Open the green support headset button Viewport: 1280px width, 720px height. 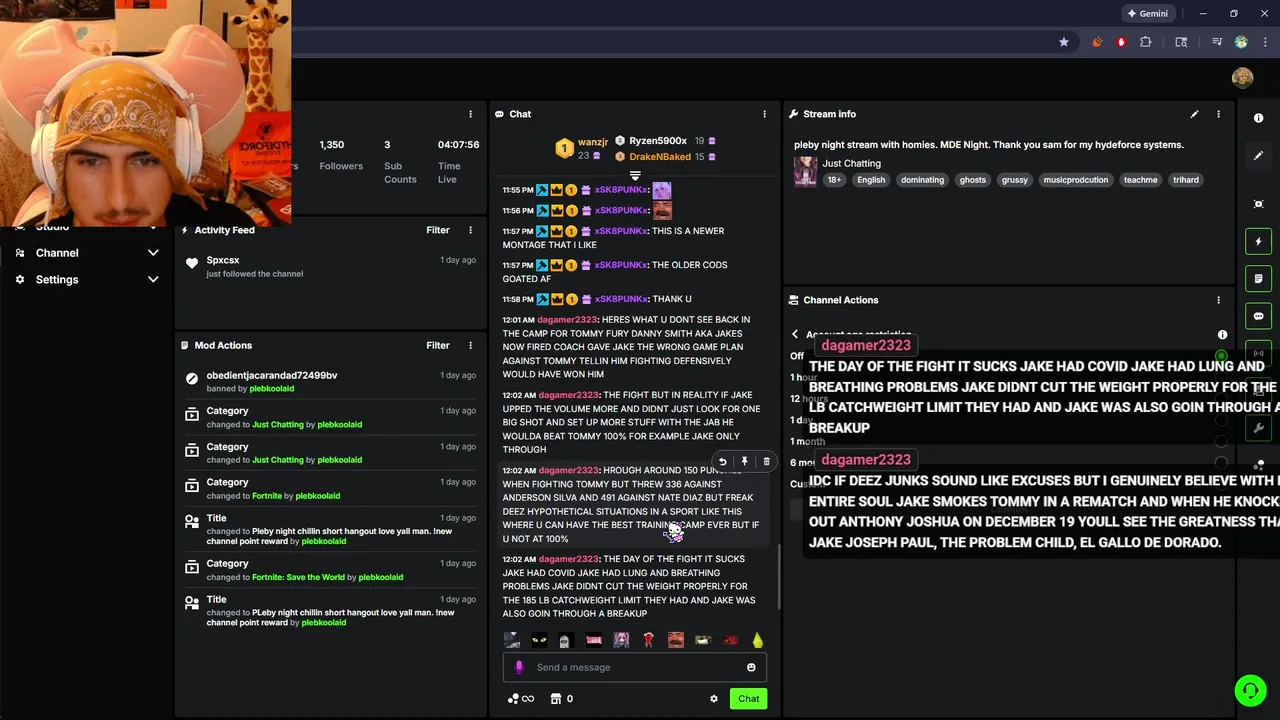(x=1250, y=690)
